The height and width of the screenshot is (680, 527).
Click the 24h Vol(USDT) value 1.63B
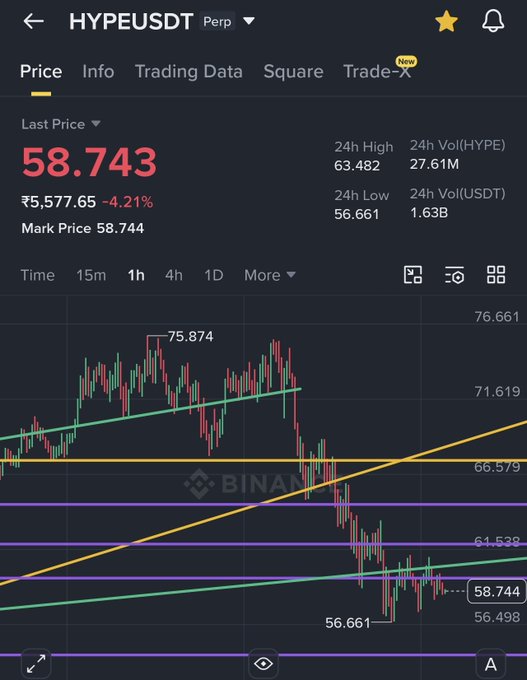coord(429,213)
